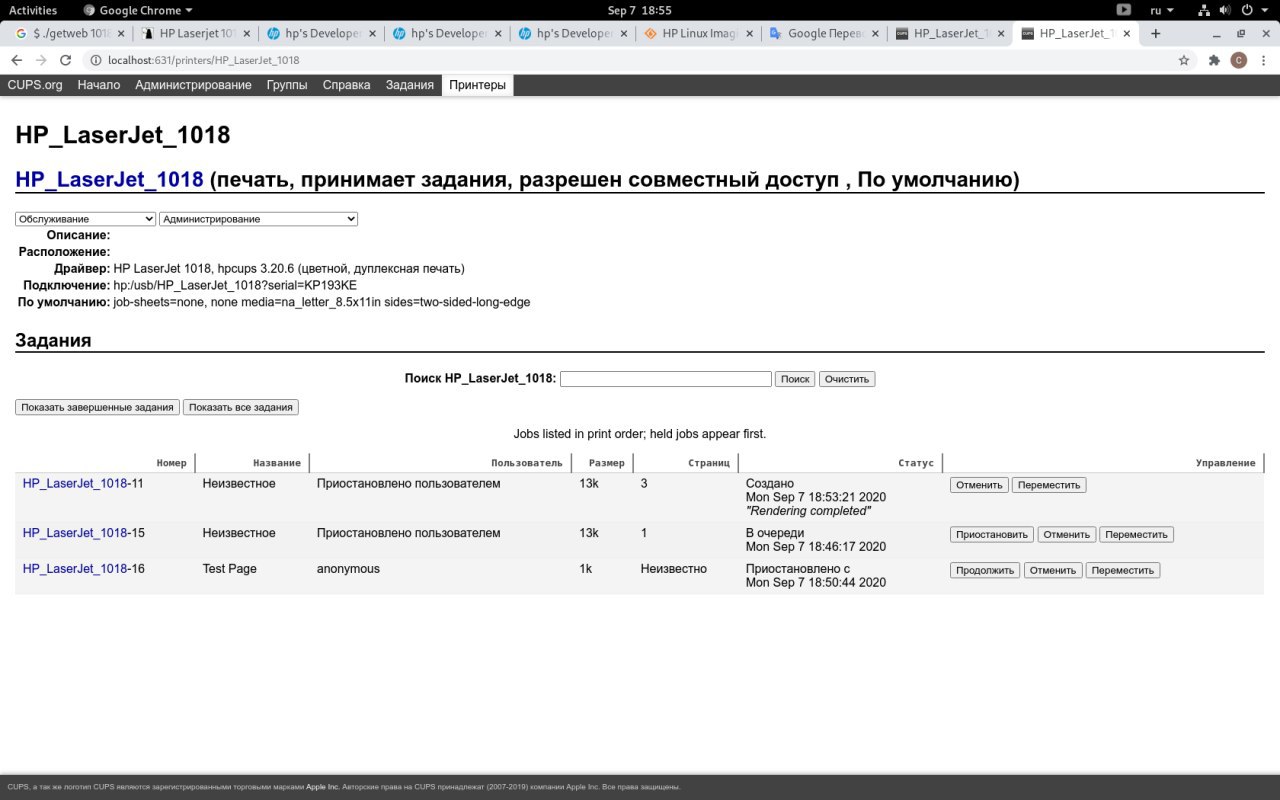Image resolution: width=1280 pixels, height=800 pixels.
Task: Open the network status icon in the top bar
Action: point(1204,10)
